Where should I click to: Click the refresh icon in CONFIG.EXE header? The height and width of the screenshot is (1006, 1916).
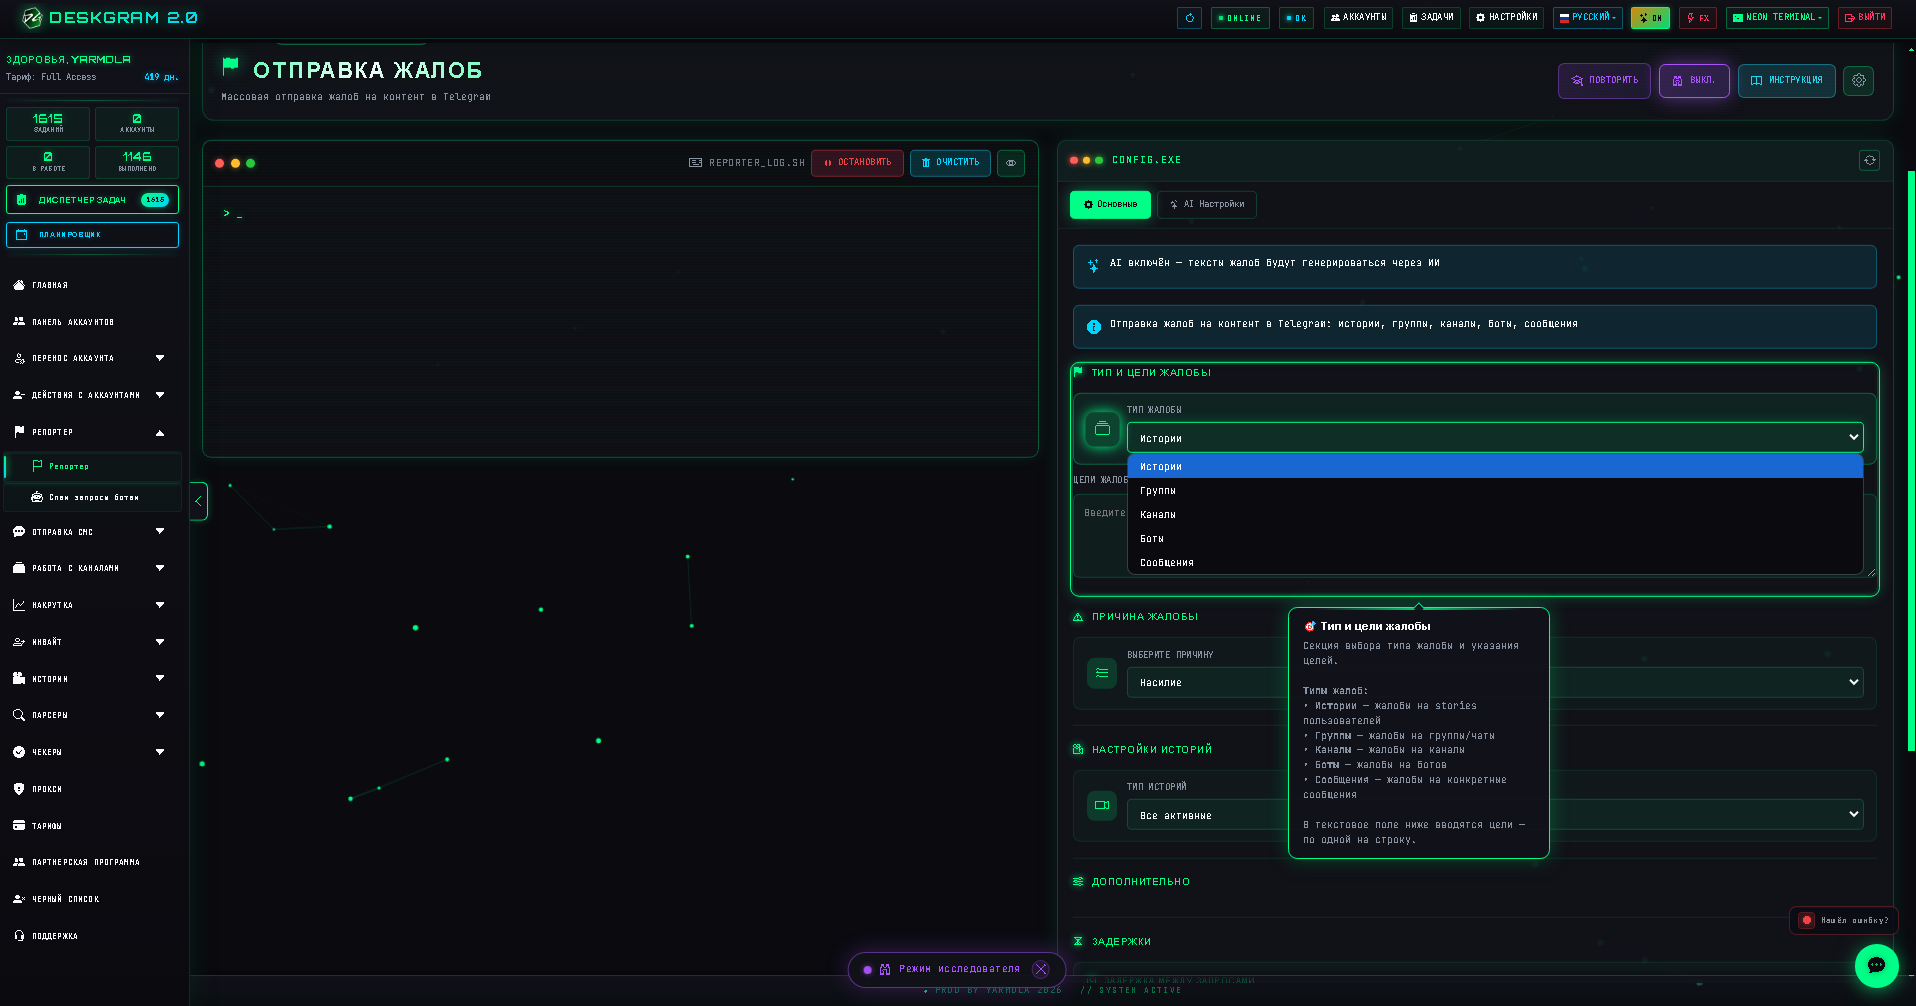coord(1870,160)
